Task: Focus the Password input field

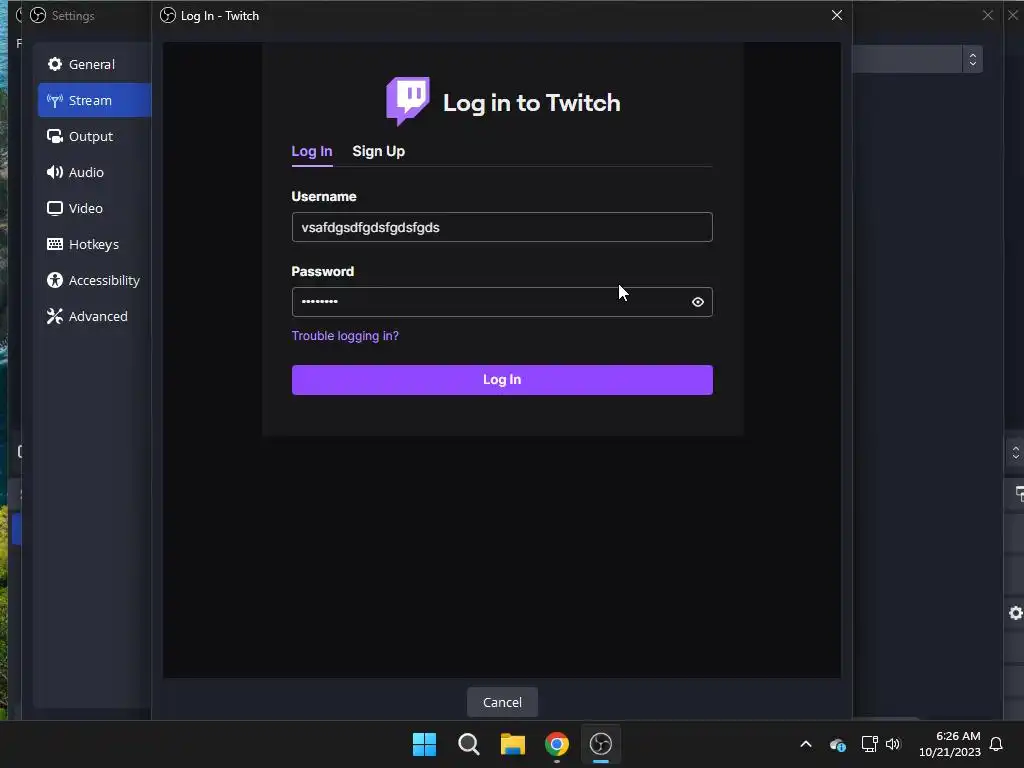Action: [x=502, y=302]
